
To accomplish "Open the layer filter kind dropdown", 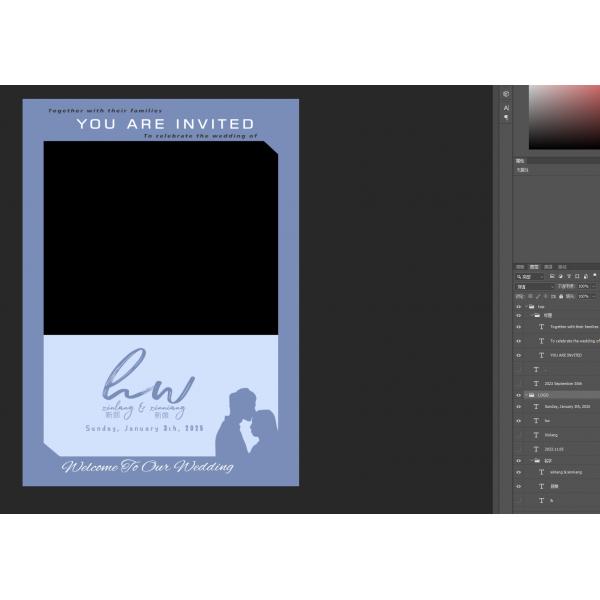I will [530, 276].
